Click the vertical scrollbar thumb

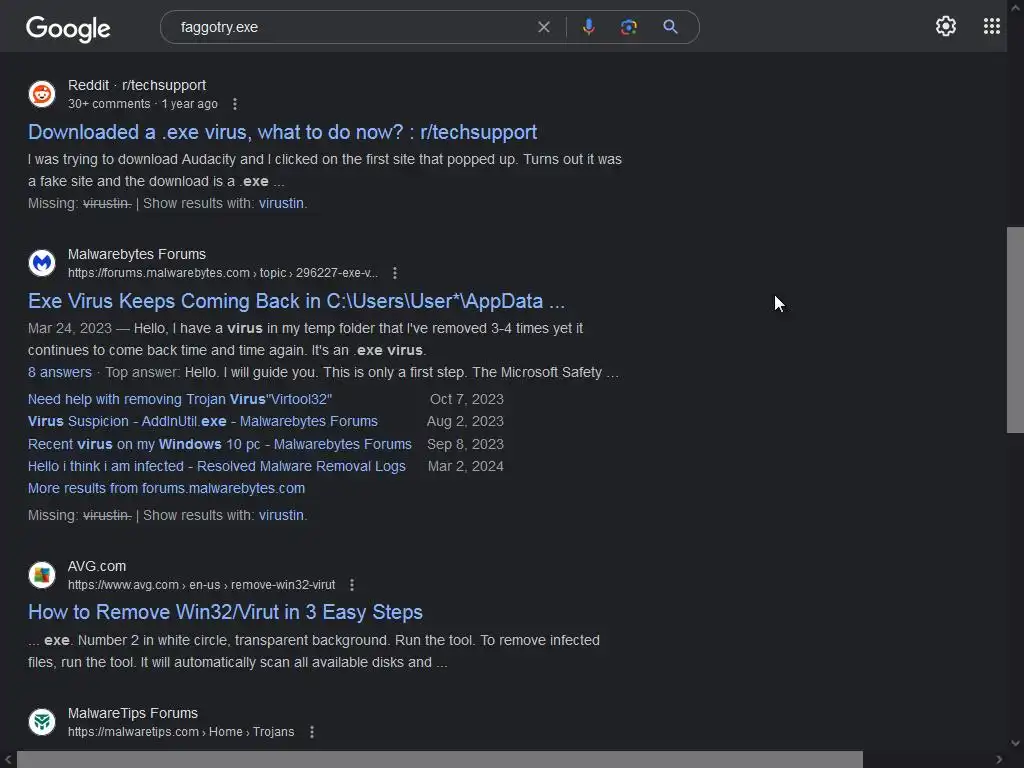tap(1015, 330)
